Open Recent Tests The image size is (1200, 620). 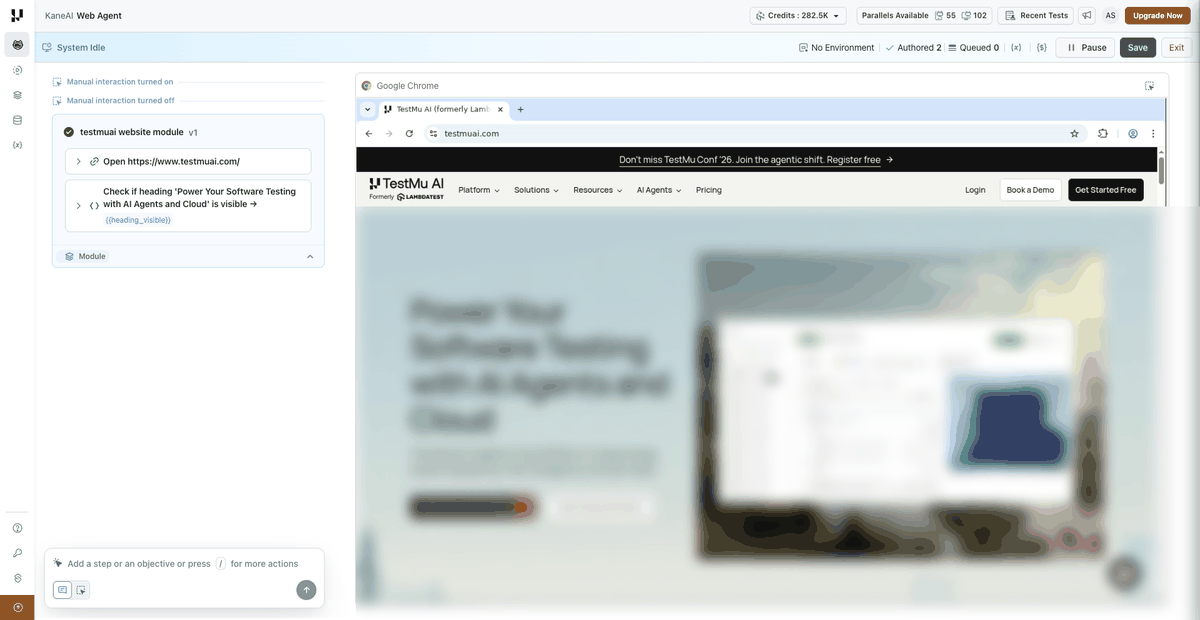coord(1036,16)
